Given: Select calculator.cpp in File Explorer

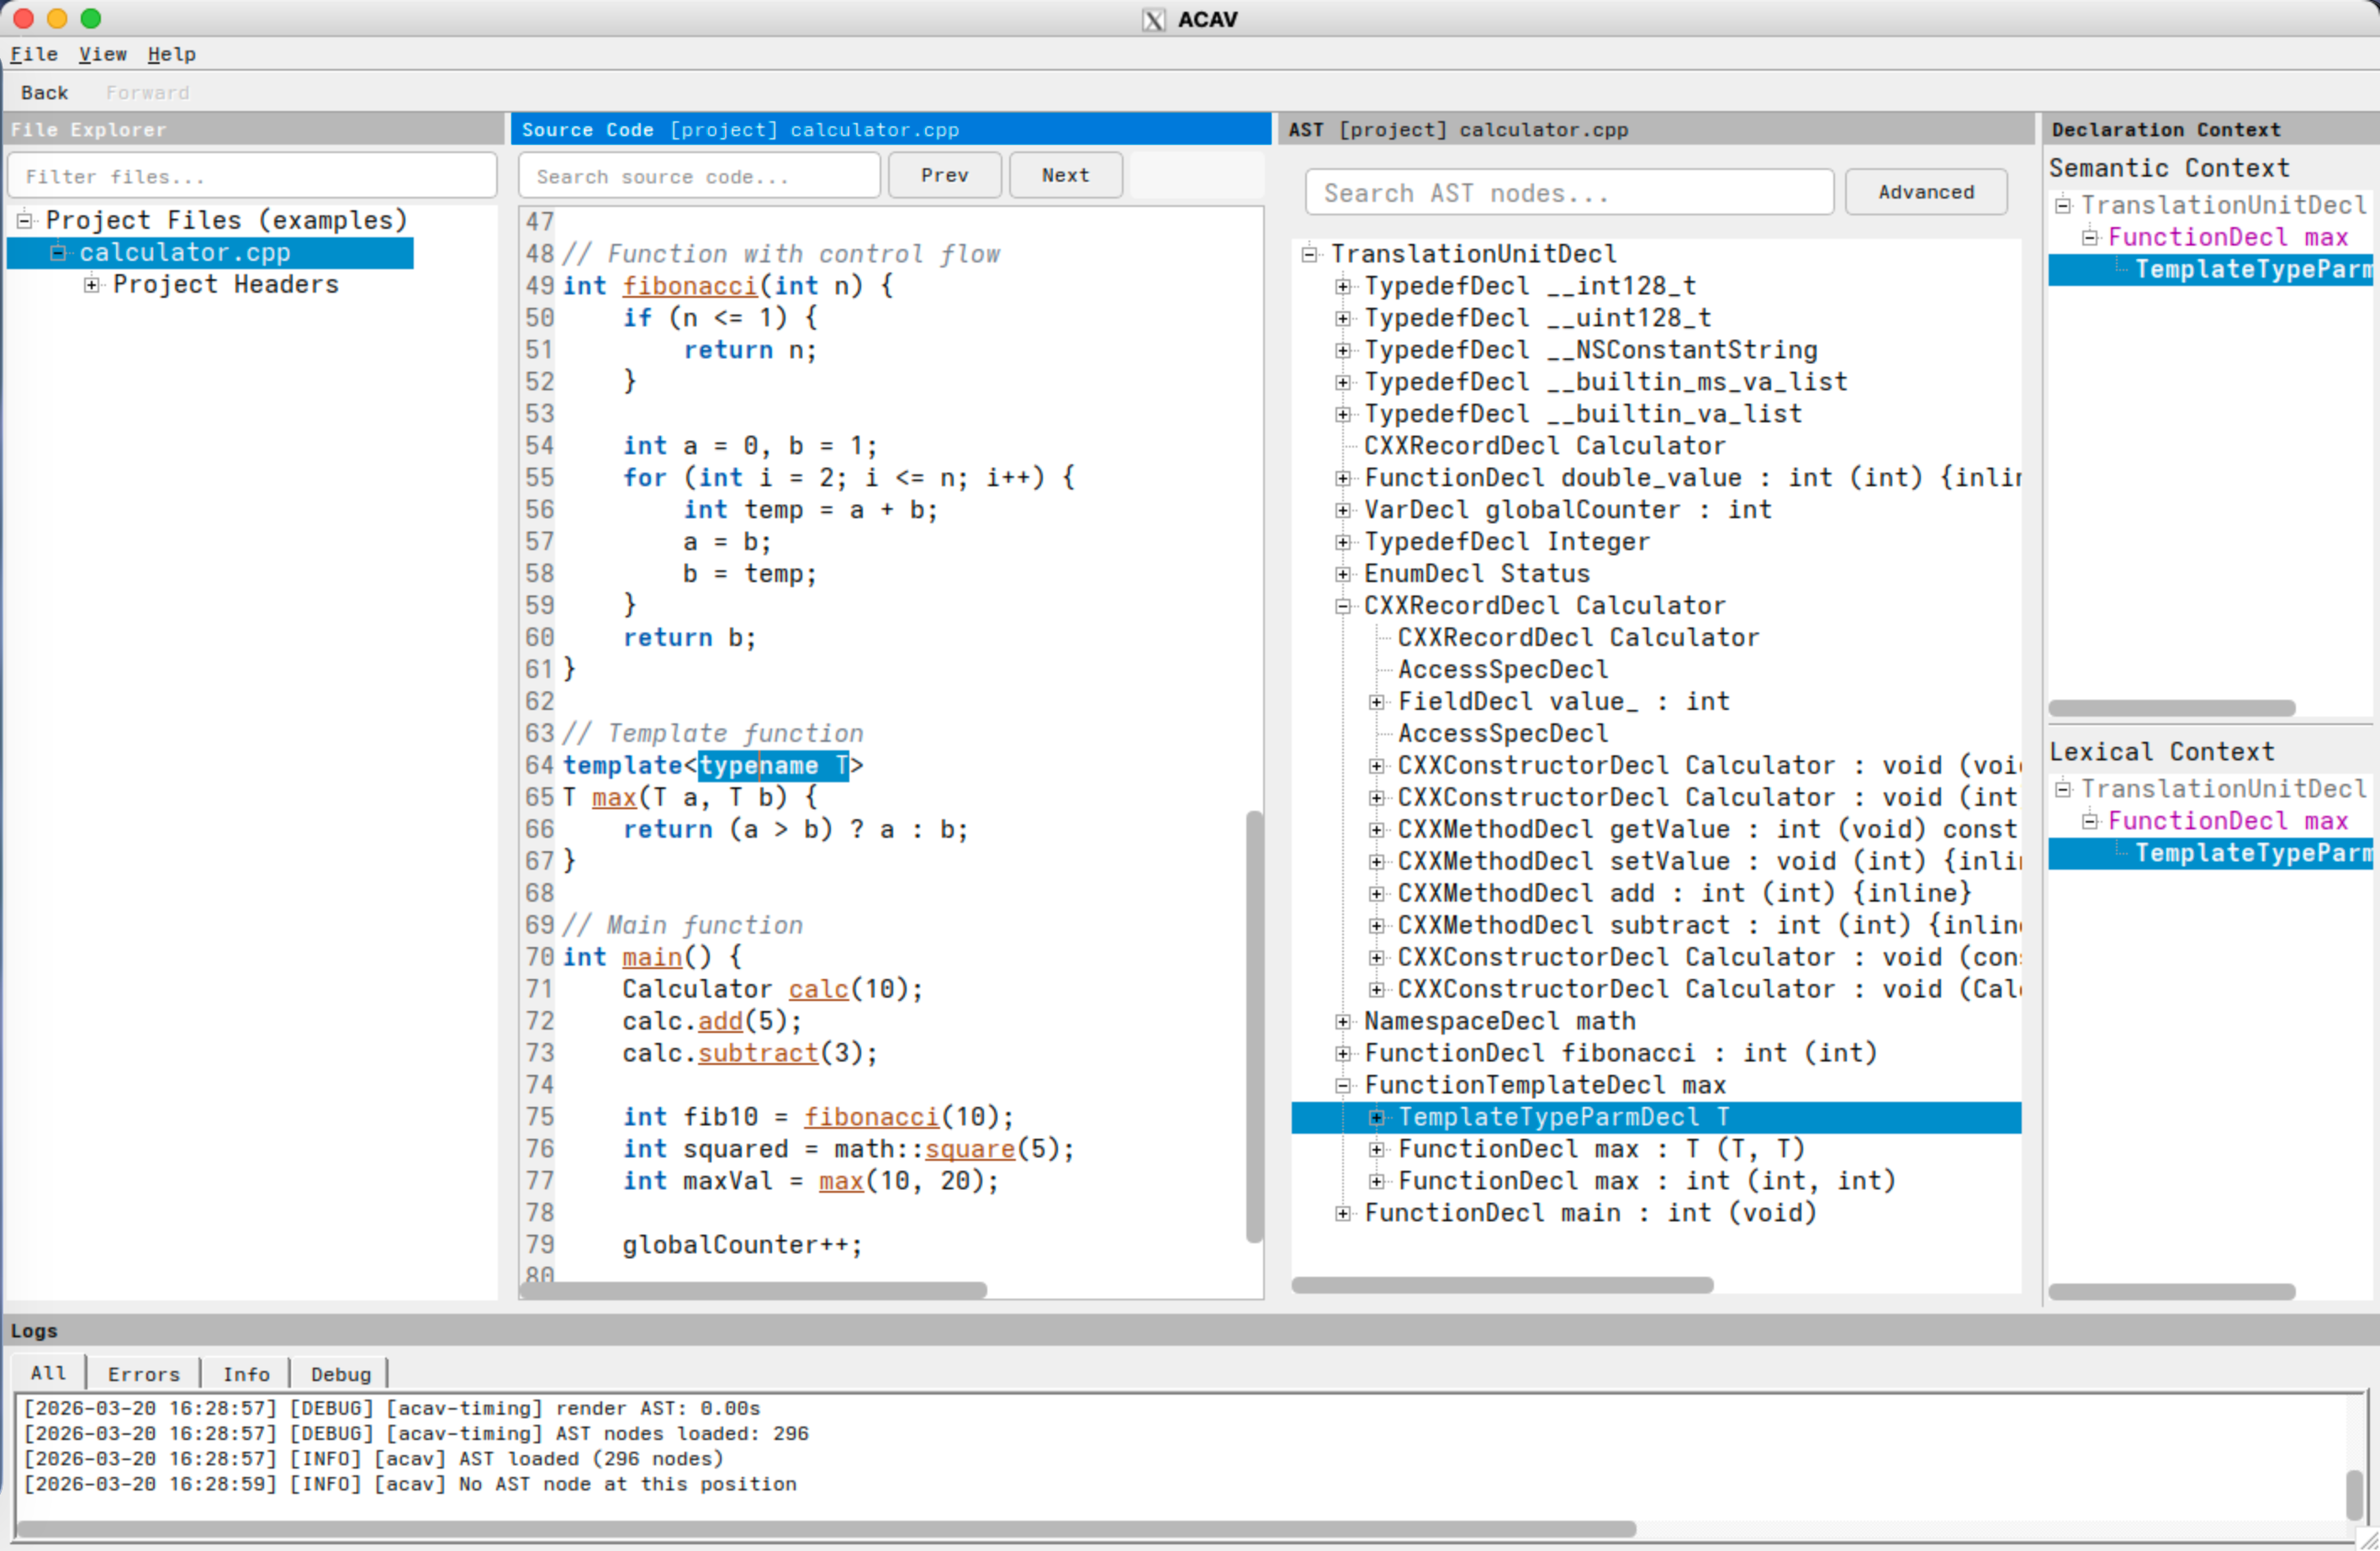Looking at the screenshot, I should [185, 252].
